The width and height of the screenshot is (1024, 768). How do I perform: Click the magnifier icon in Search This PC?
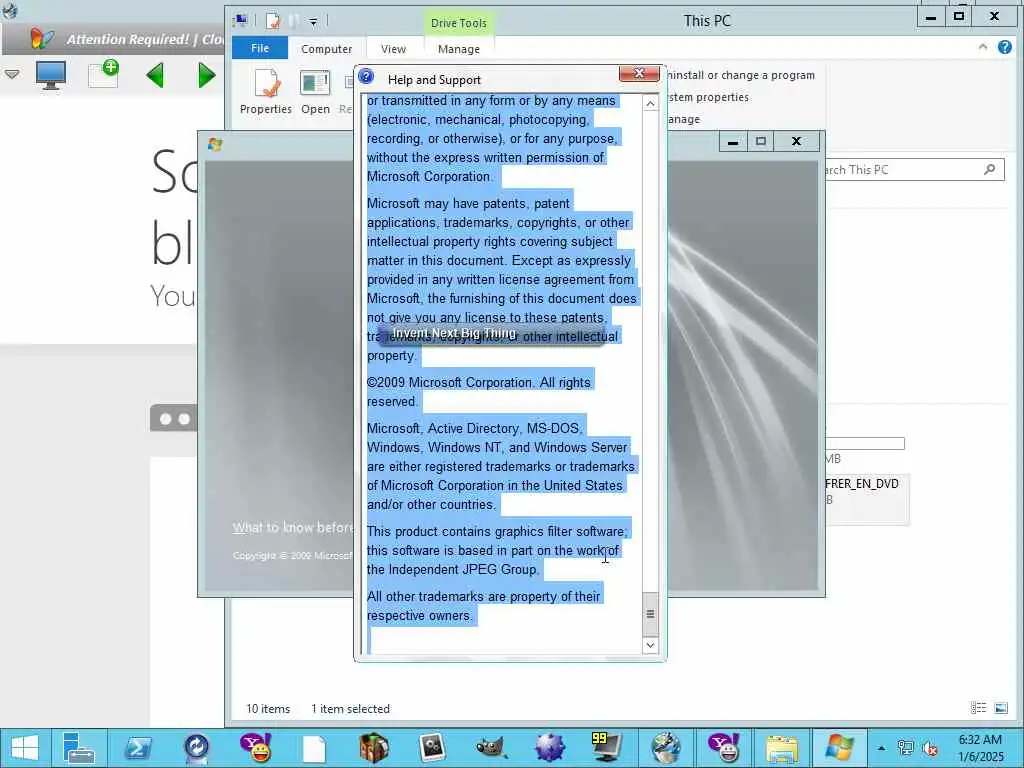coord(989,170)
